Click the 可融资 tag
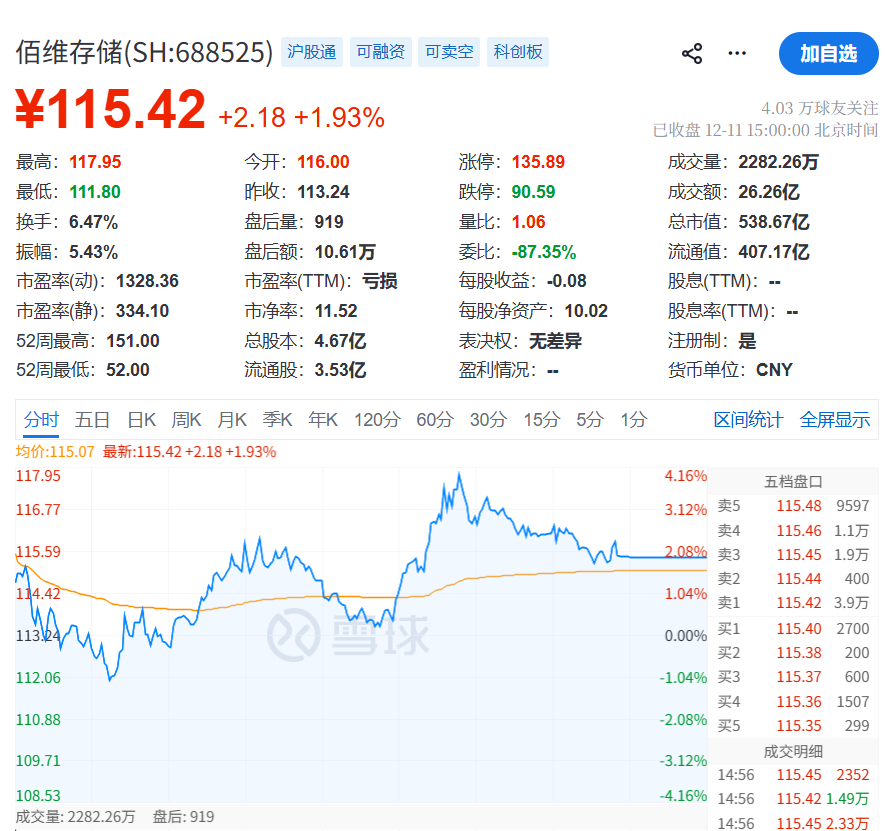The width and height of the screenshot is (885, 831). pos(380,52)
